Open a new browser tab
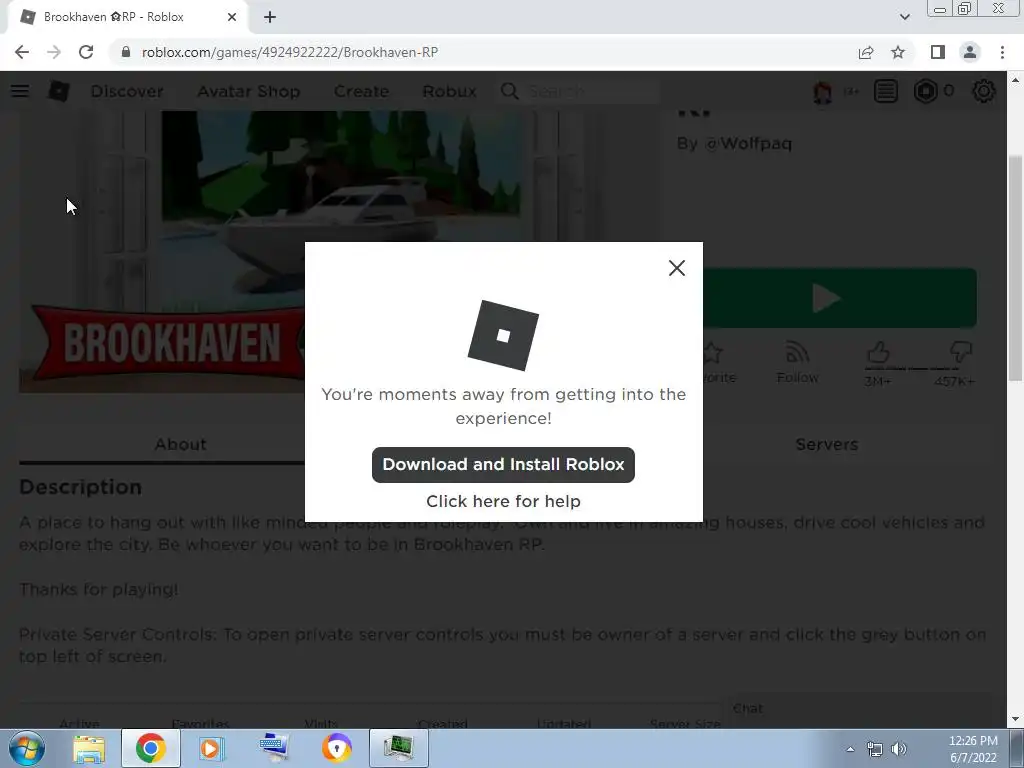The width and height of the screenshot is (1024, 768). tap(270, 17)
